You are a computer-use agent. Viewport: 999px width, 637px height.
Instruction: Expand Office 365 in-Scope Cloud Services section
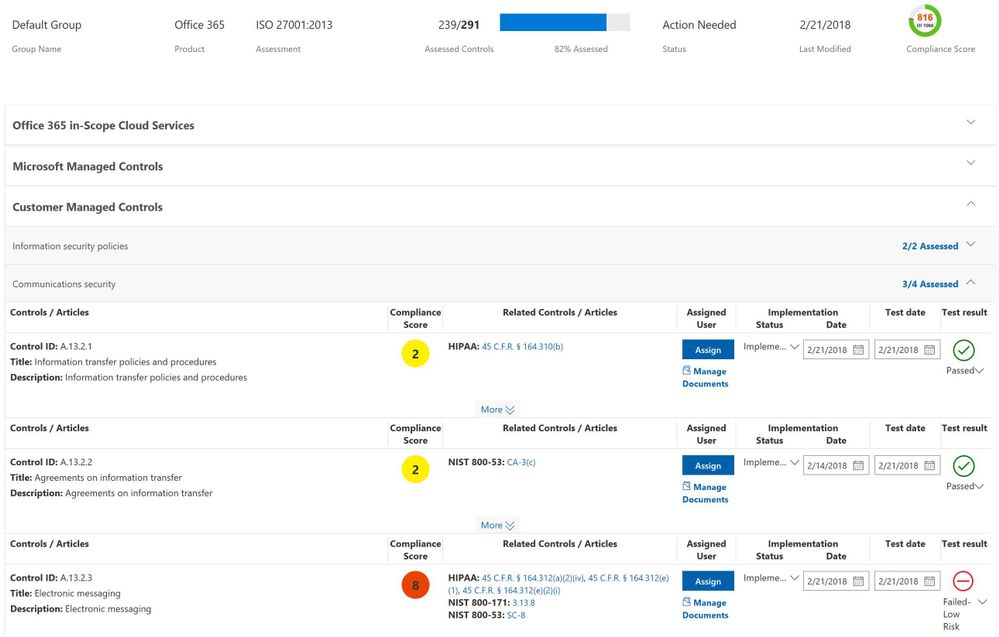(970, 122)
